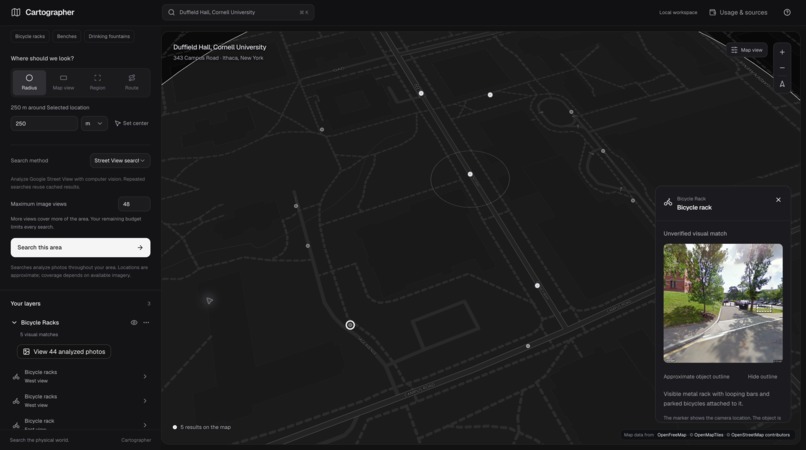
Task: Select the Benches suggestion chip
Action: point(67,37)
